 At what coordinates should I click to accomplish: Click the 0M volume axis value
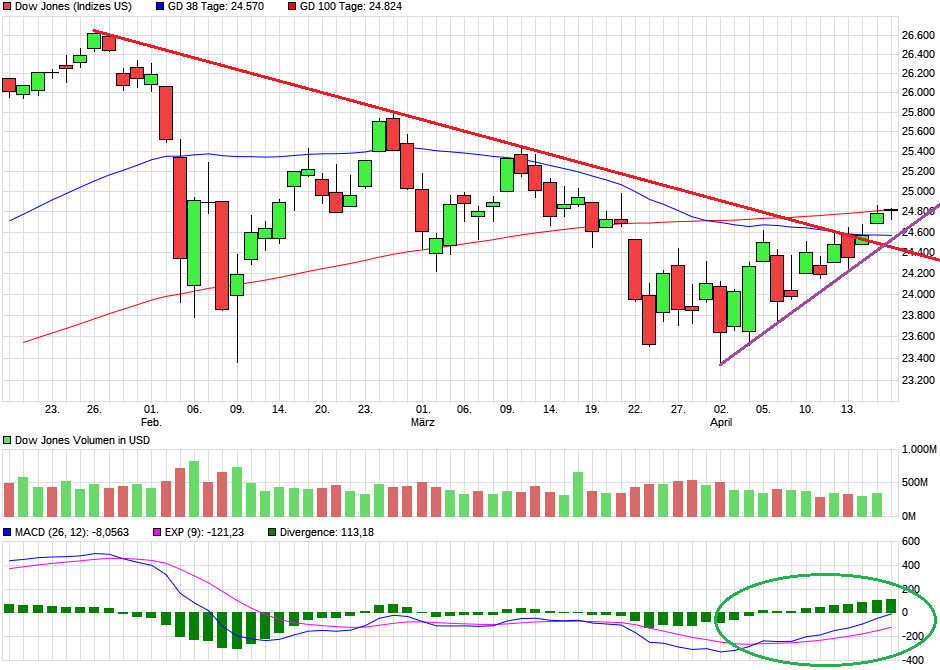coord(909,516)
